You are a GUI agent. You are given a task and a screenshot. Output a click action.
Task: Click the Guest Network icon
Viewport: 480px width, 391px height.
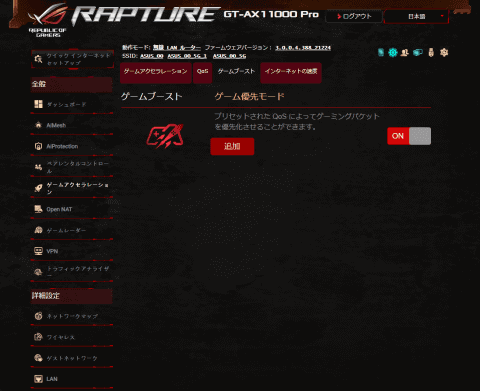click(x=38, y=358)
